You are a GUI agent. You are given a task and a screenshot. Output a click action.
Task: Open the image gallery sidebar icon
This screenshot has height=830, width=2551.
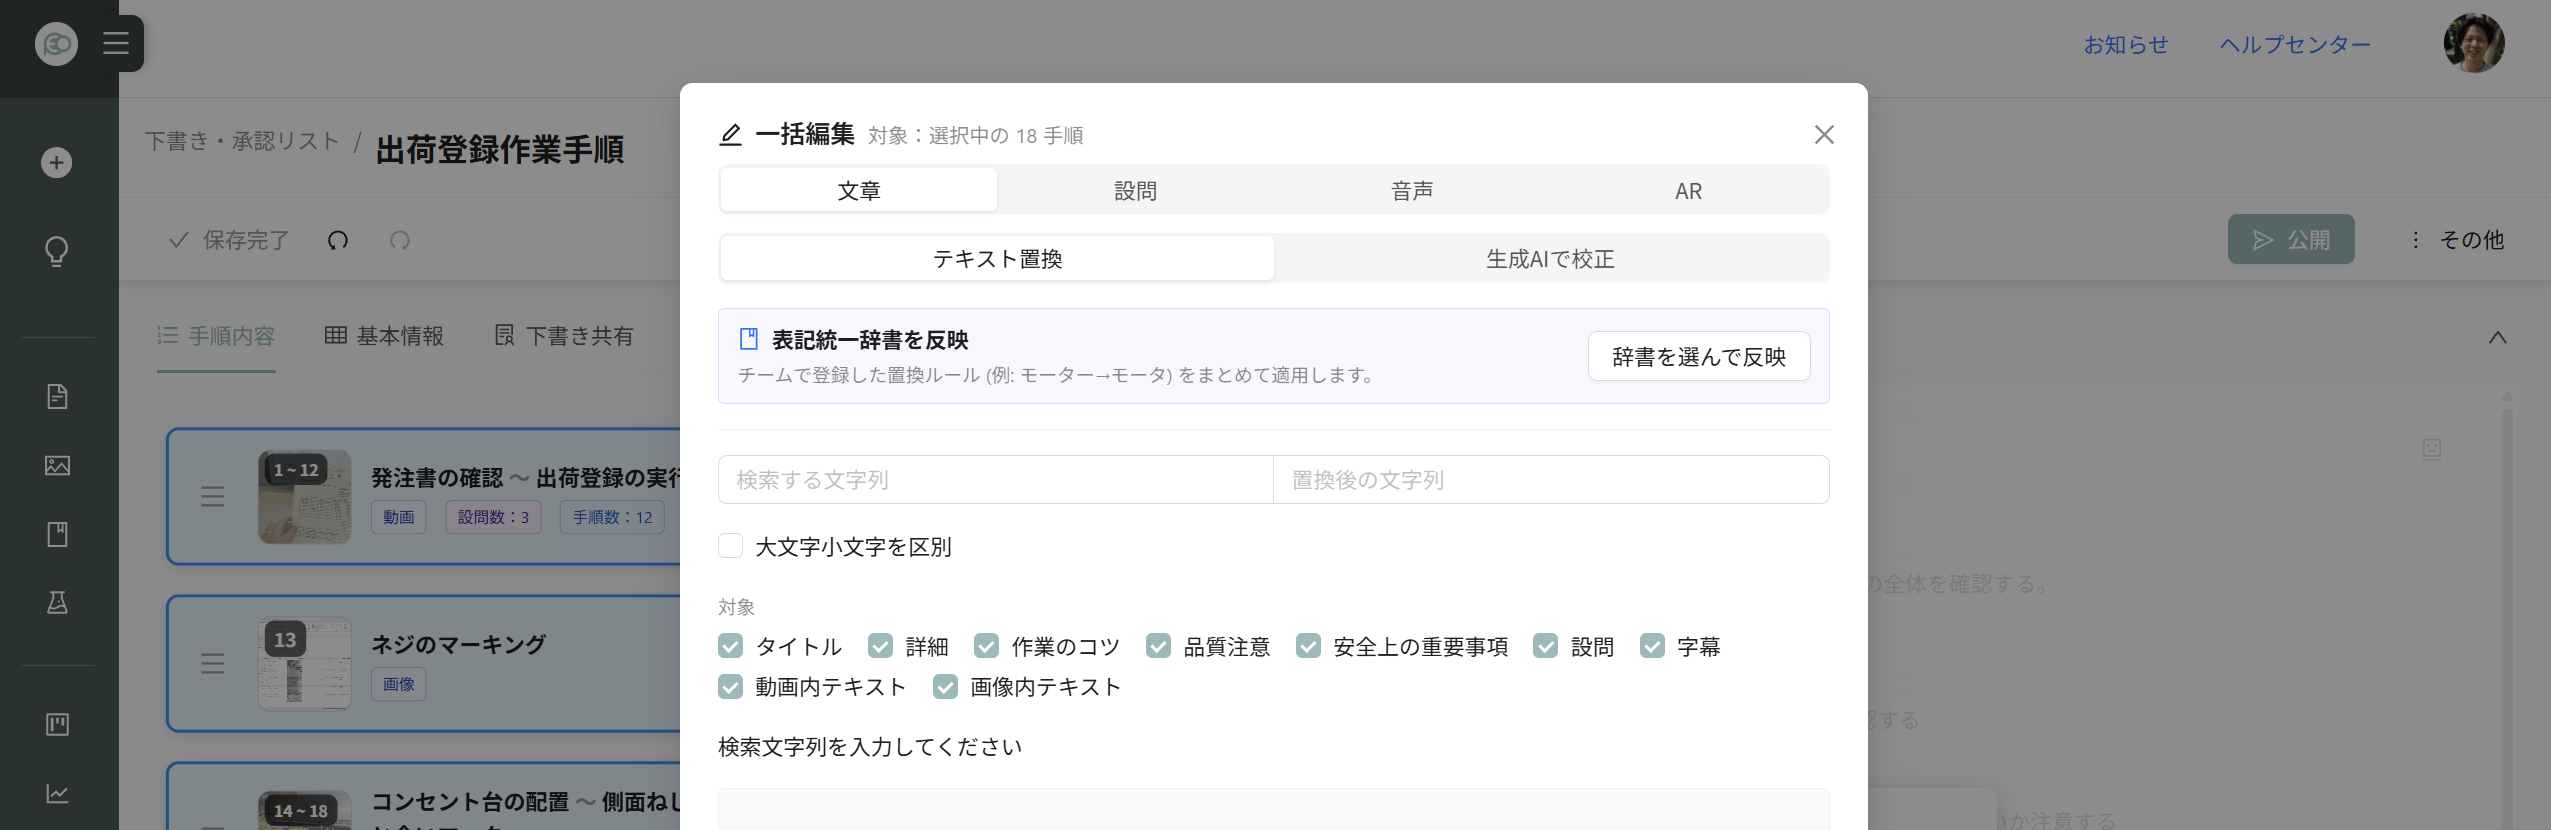point(57,465)
